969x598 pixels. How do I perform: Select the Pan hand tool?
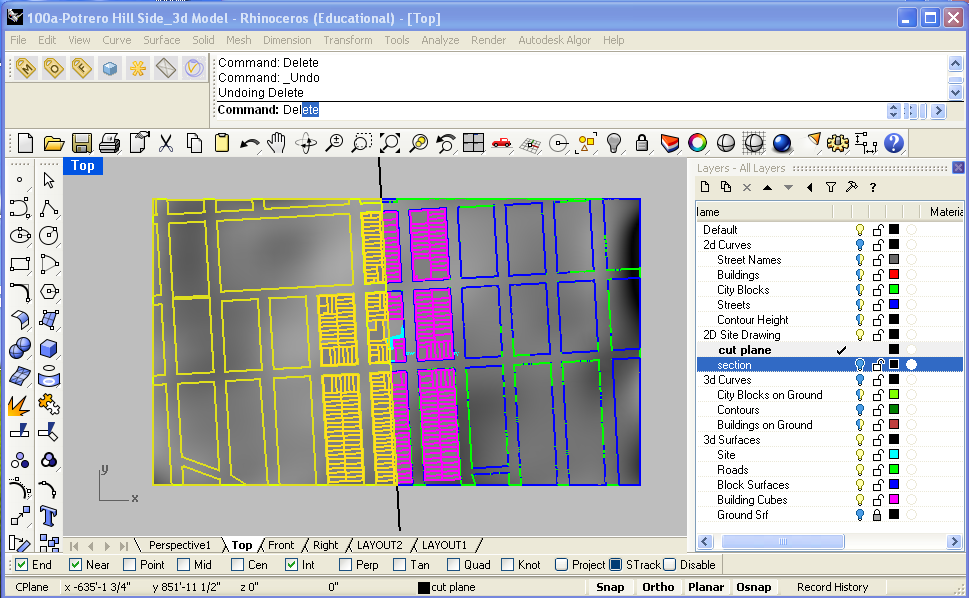[x=277, y=143]
